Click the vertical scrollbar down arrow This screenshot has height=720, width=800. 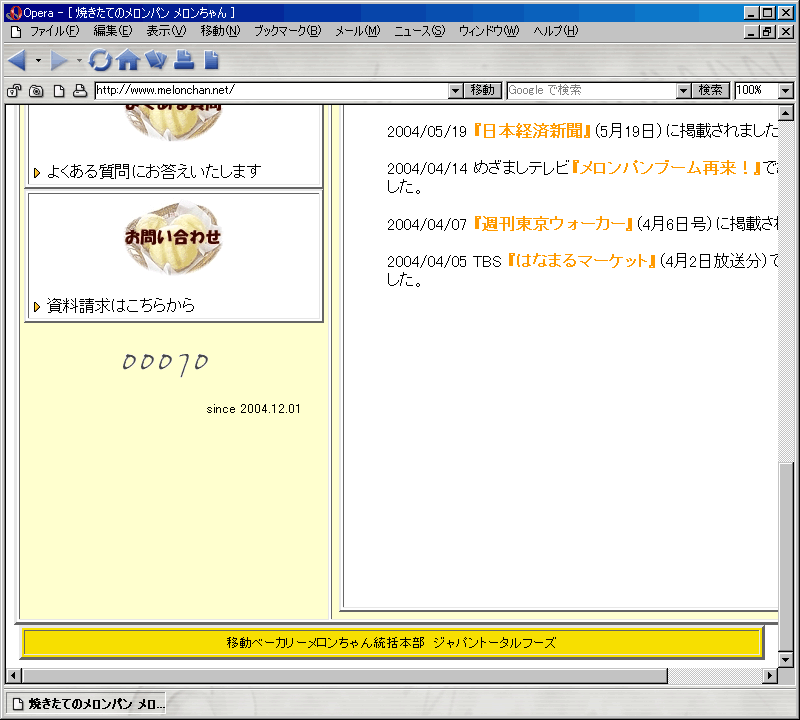(x=786, y=659)
